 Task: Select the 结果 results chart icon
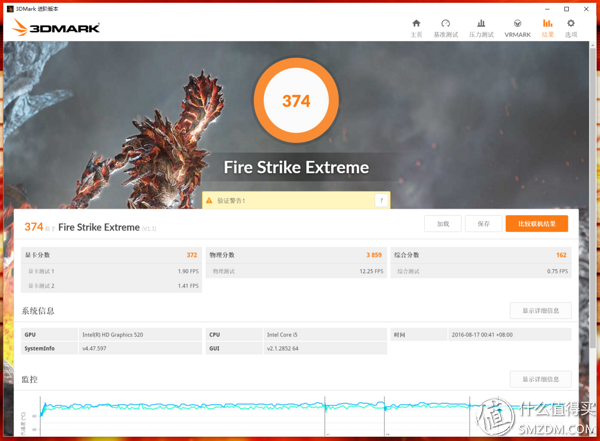point(547,27)
